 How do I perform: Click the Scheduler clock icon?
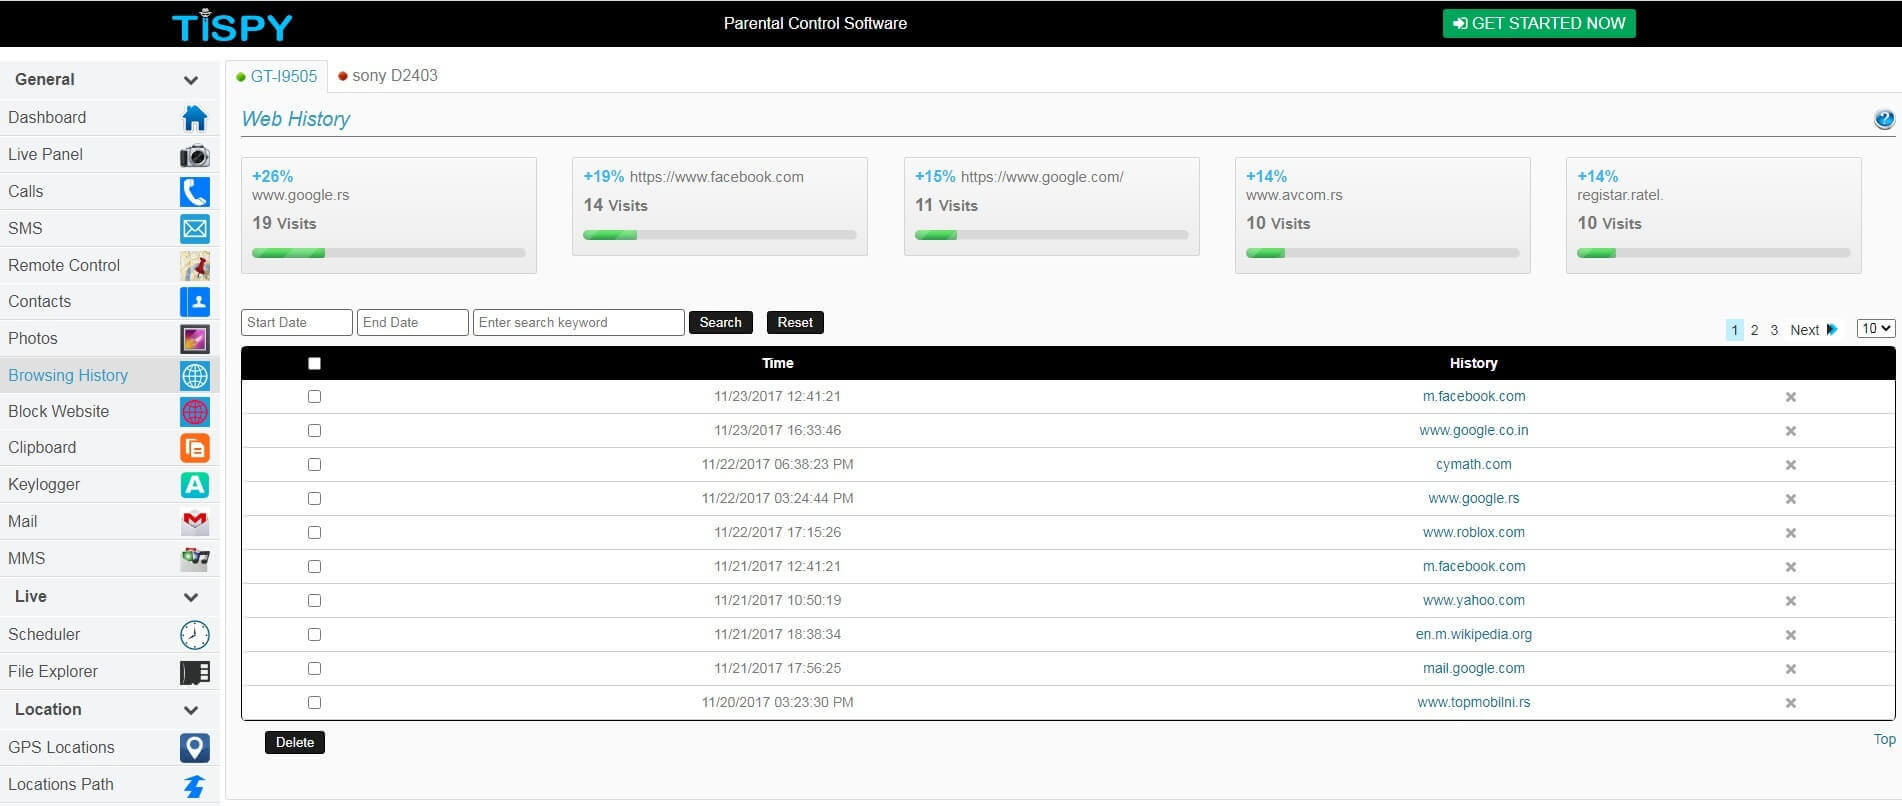tap(195, 635)
